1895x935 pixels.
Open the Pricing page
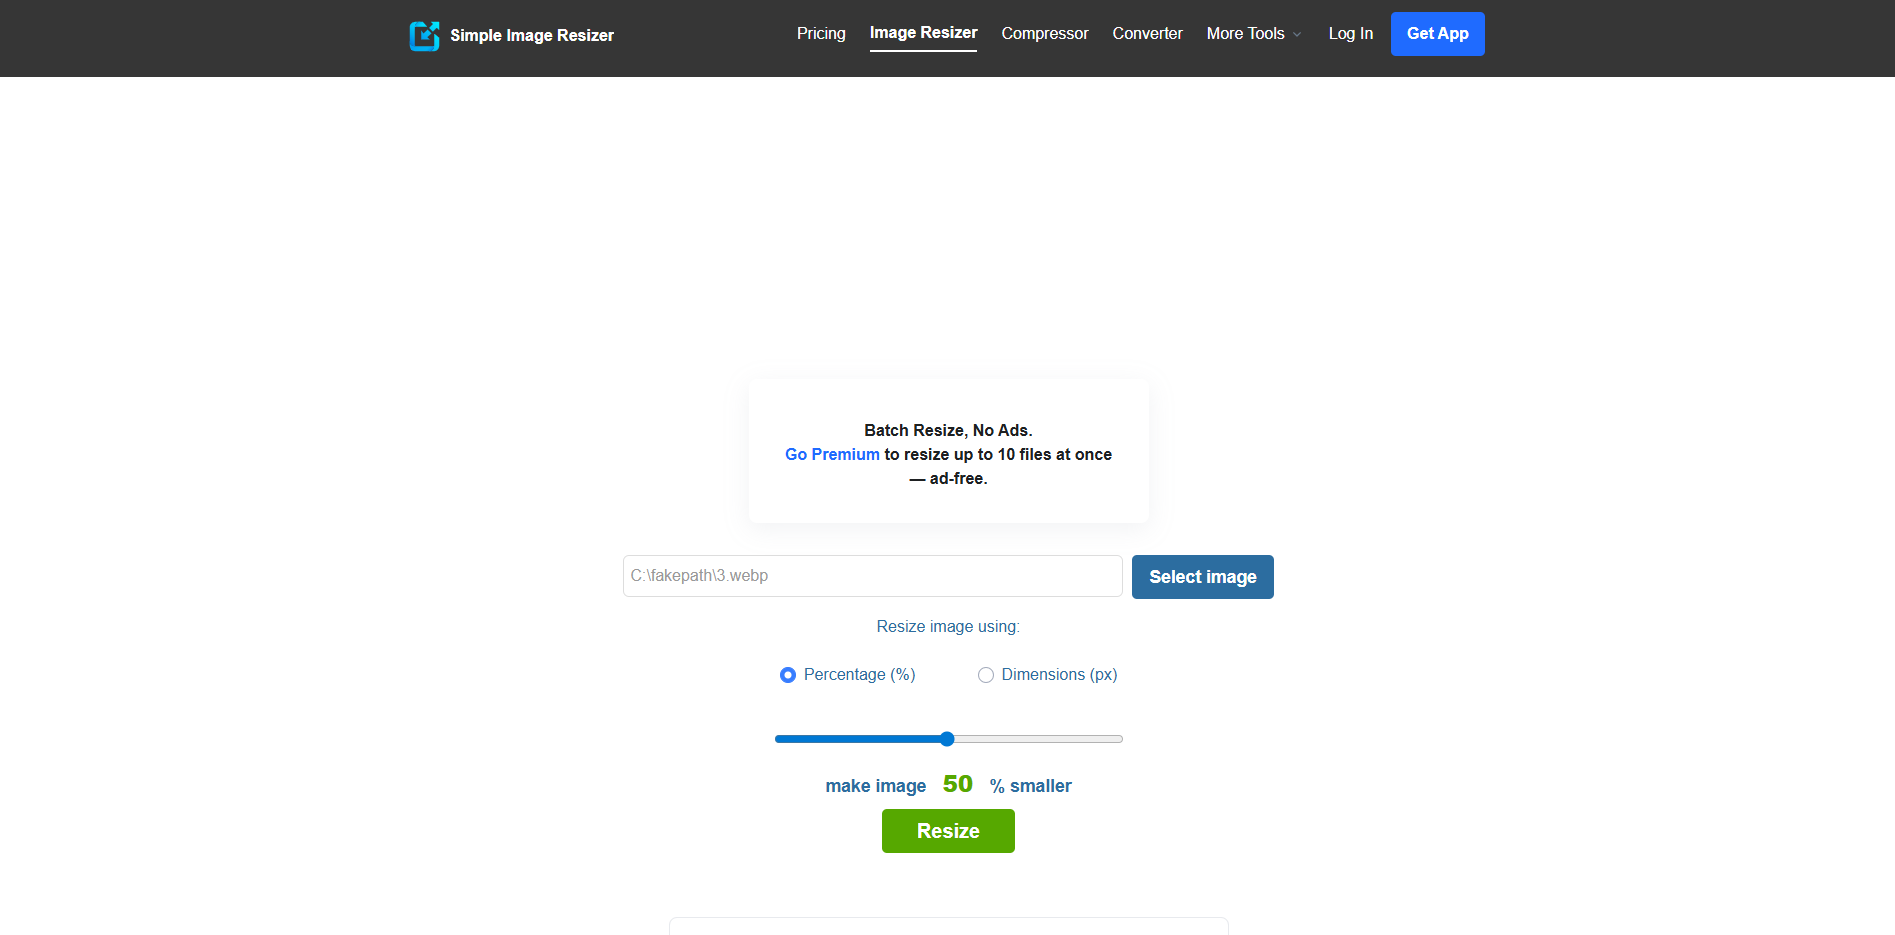click(820, 33)
